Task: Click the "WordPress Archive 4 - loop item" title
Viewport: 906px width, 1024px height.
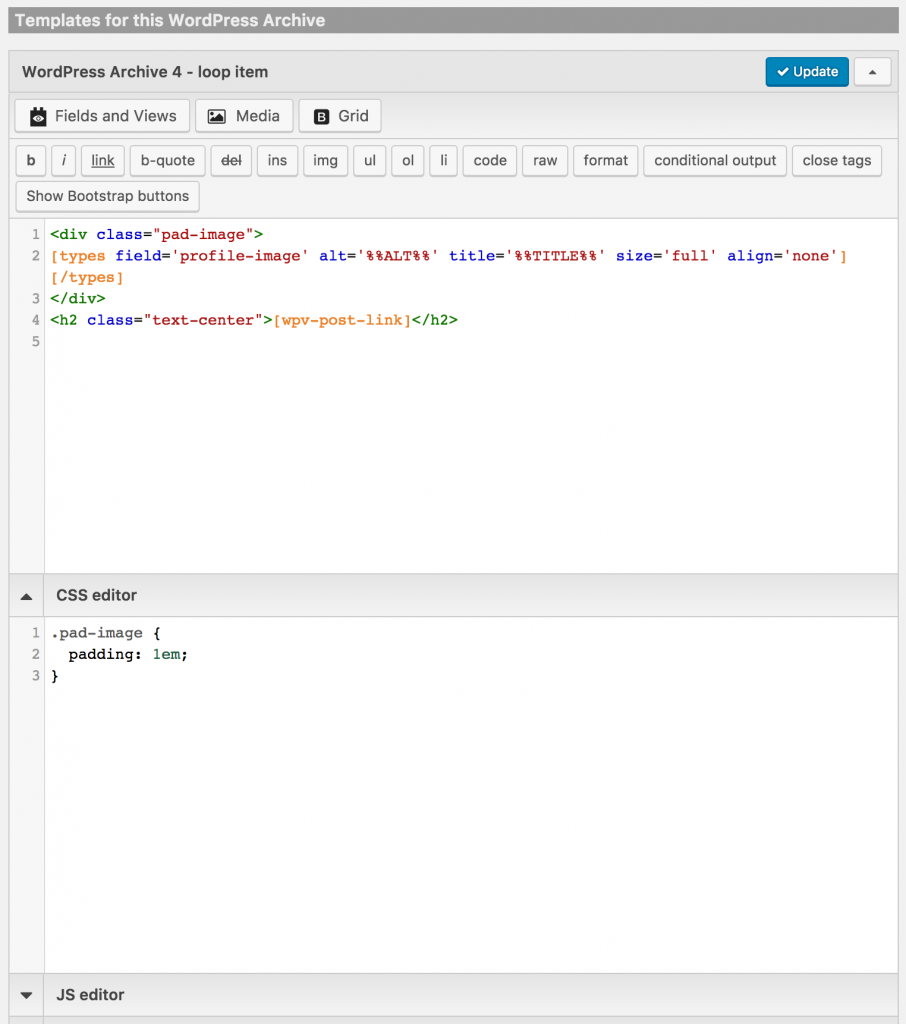Action: coord(145,72)
